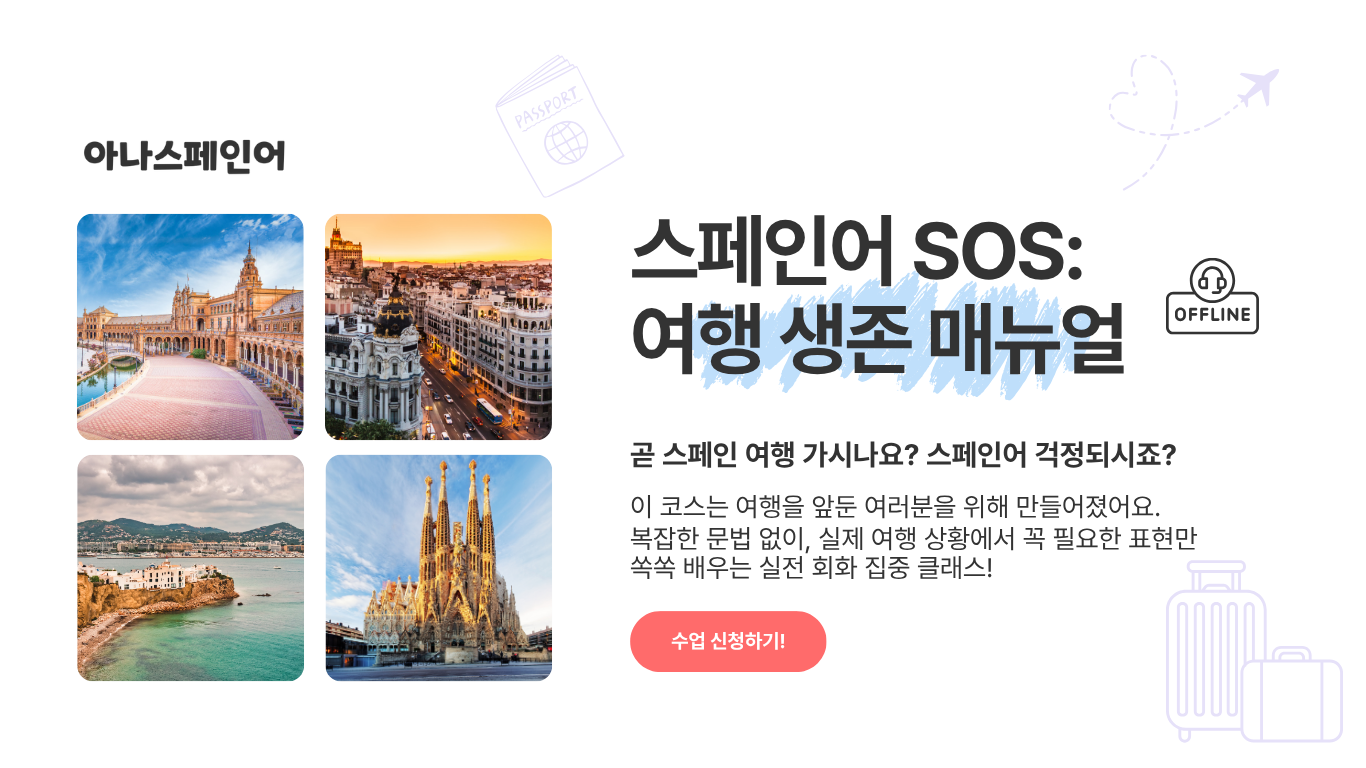The width and height of the screenshot is (1366, 768).
Task: Click the OFFLINE headset badge icon
Action: 1212,297
